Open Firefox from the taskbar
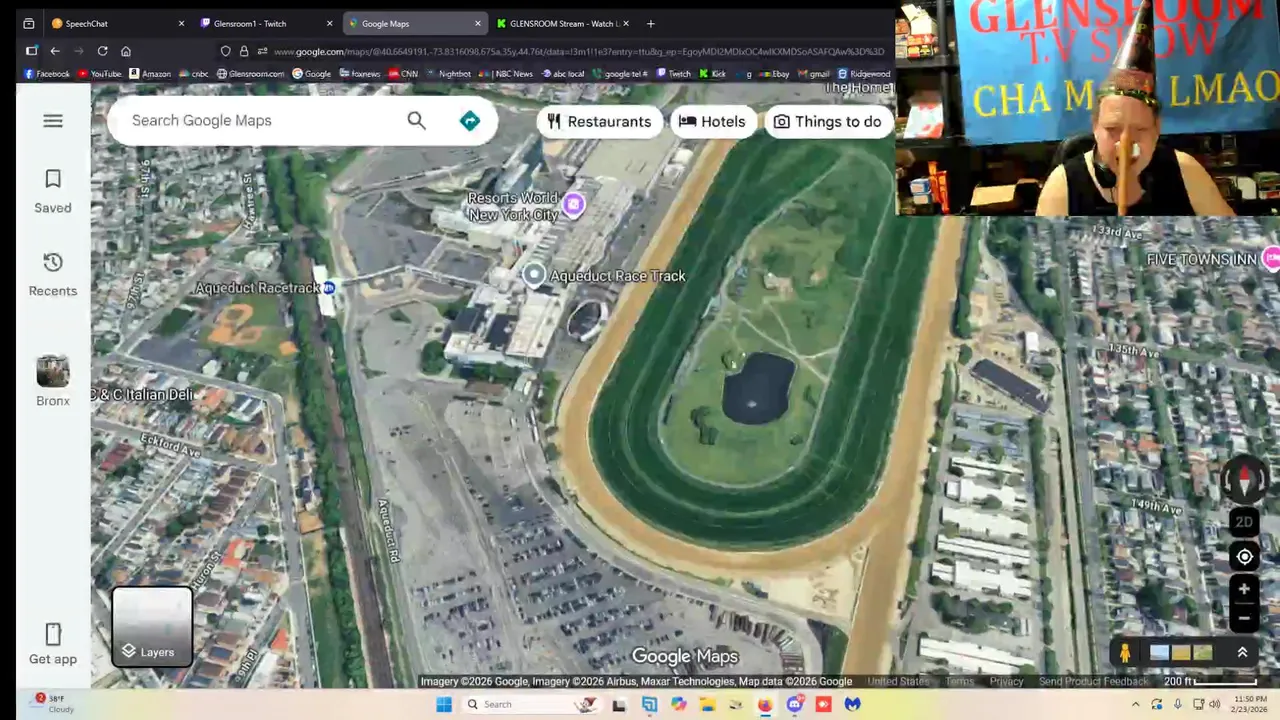Viewport: 1280px width, 720px height. [765, 704]
